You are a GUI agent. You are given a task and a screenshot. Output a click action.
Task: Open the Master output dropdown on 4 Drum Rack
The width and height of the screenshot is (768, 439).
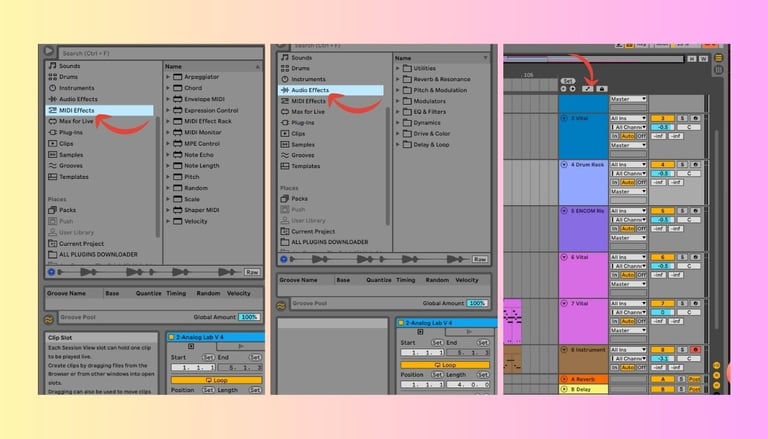point(628,192)
